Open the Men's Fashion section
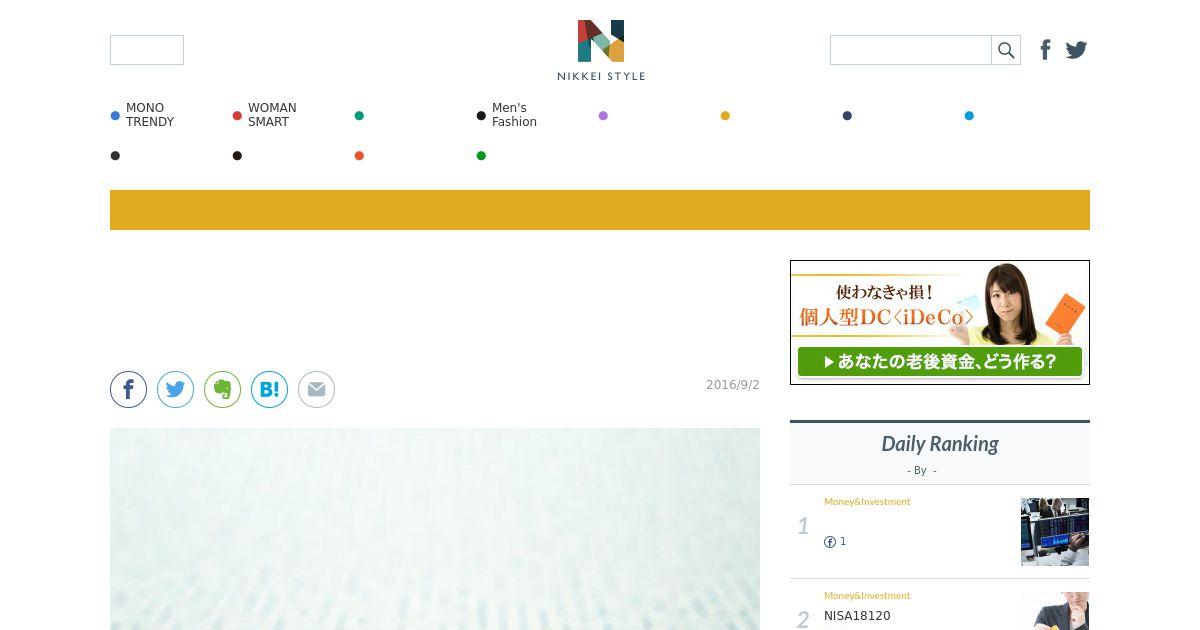The height and width of the screenshot is (630, 1200). [x=514, y=115]
